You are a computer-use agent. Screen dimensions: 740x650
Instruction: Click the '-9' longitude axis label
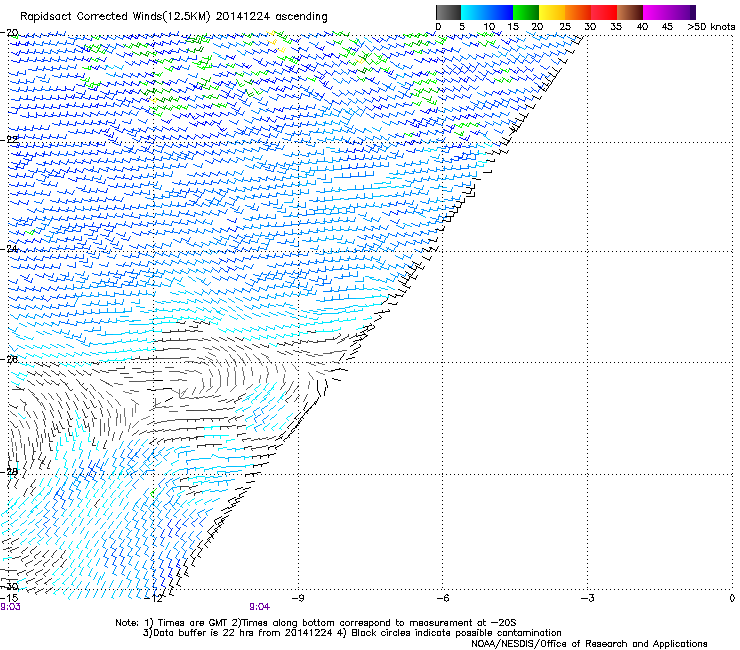pos(298,598)
